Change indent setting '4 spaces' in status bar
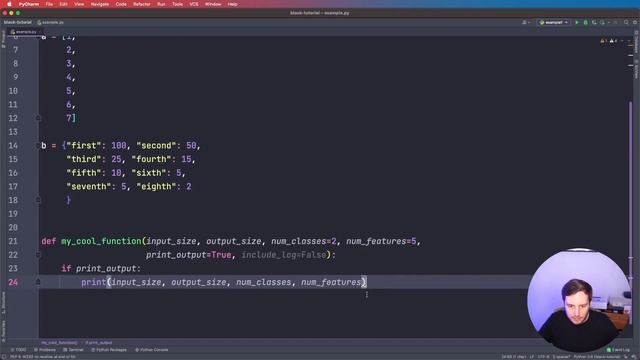This screenshot has width=640, height=360. tap(561, 357)
